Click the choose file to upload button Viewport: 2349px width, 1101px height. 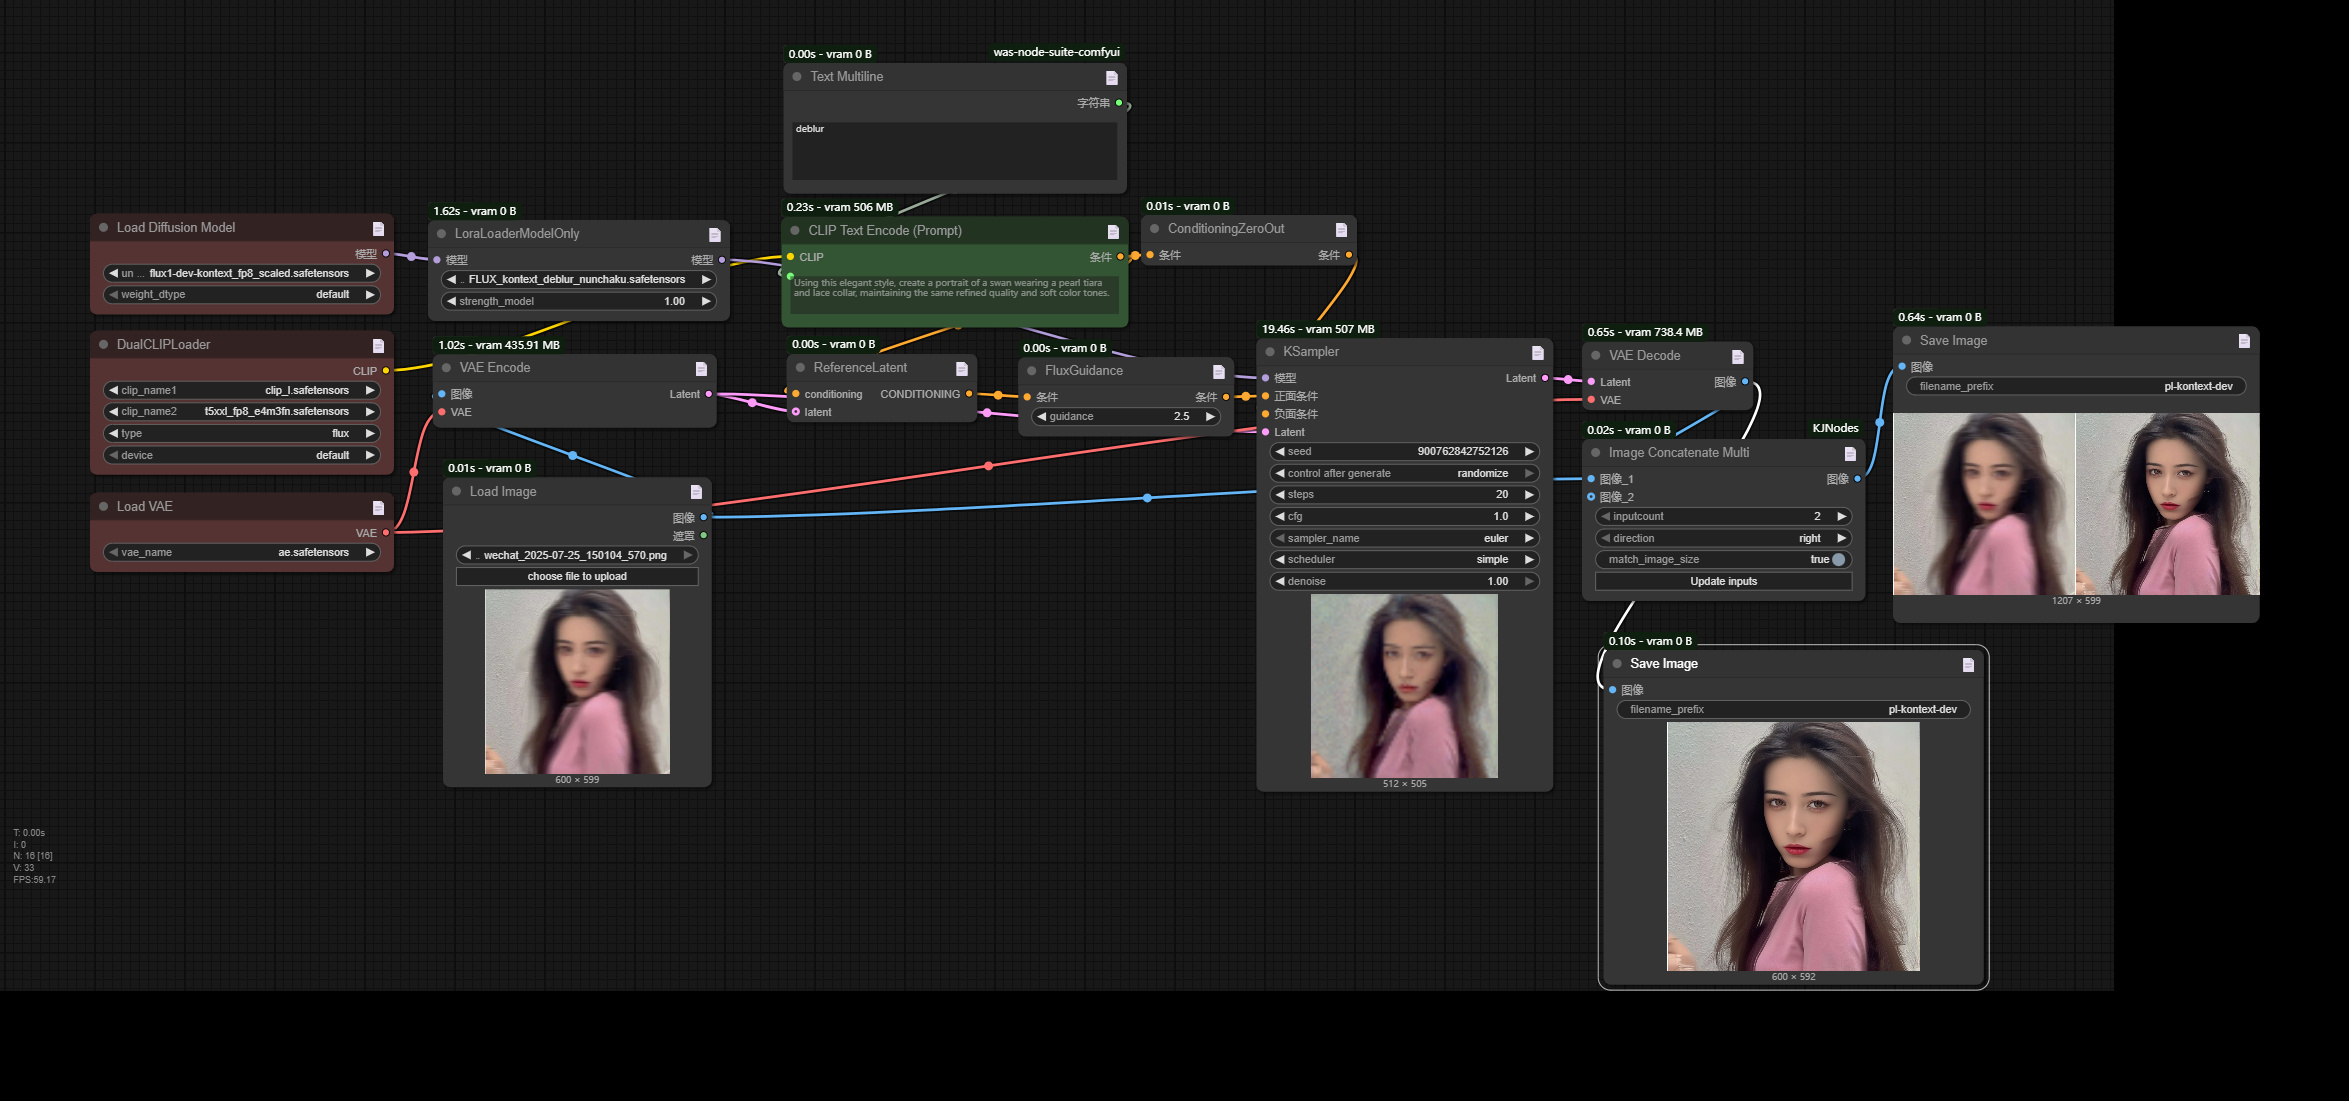pyautogui.click(x=576, y=576)
